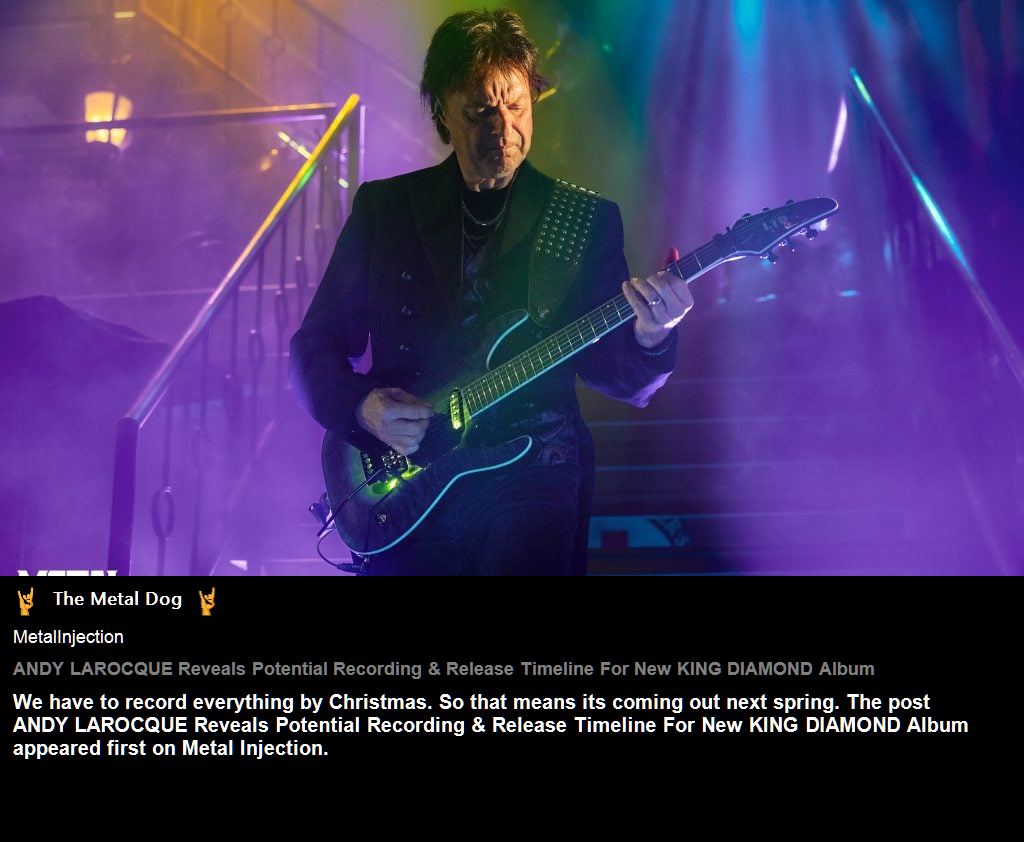Click the glowing green guitar pickup
The height and width of the screenshot is (842, 1024).
point(456,410)
